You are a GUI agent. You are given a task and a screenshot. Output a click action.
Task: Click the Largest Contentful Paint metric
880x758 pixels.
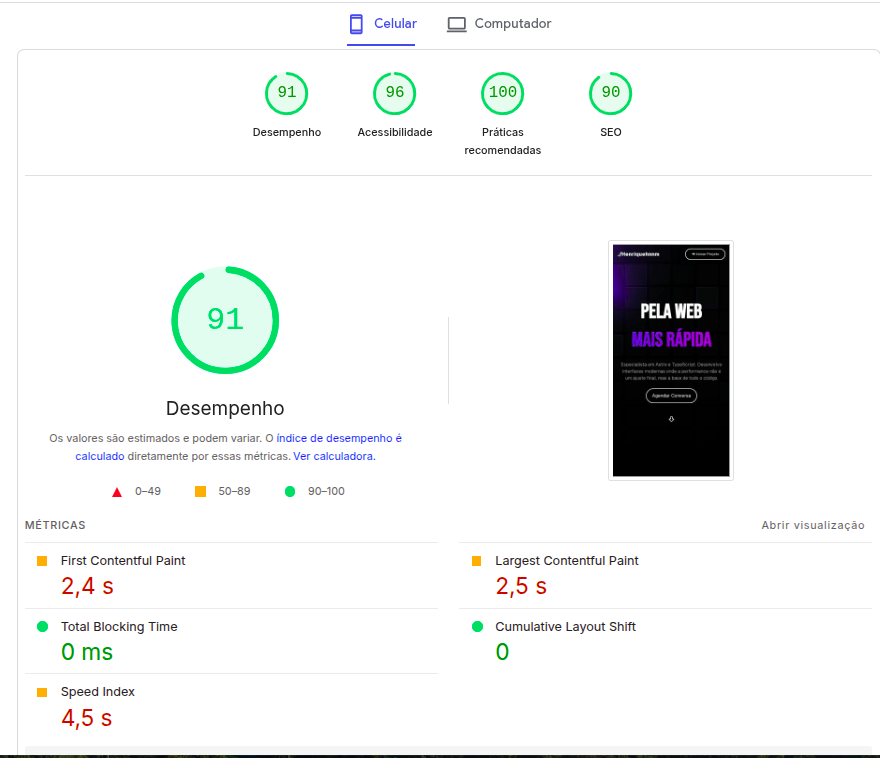[x=566, y=561]
